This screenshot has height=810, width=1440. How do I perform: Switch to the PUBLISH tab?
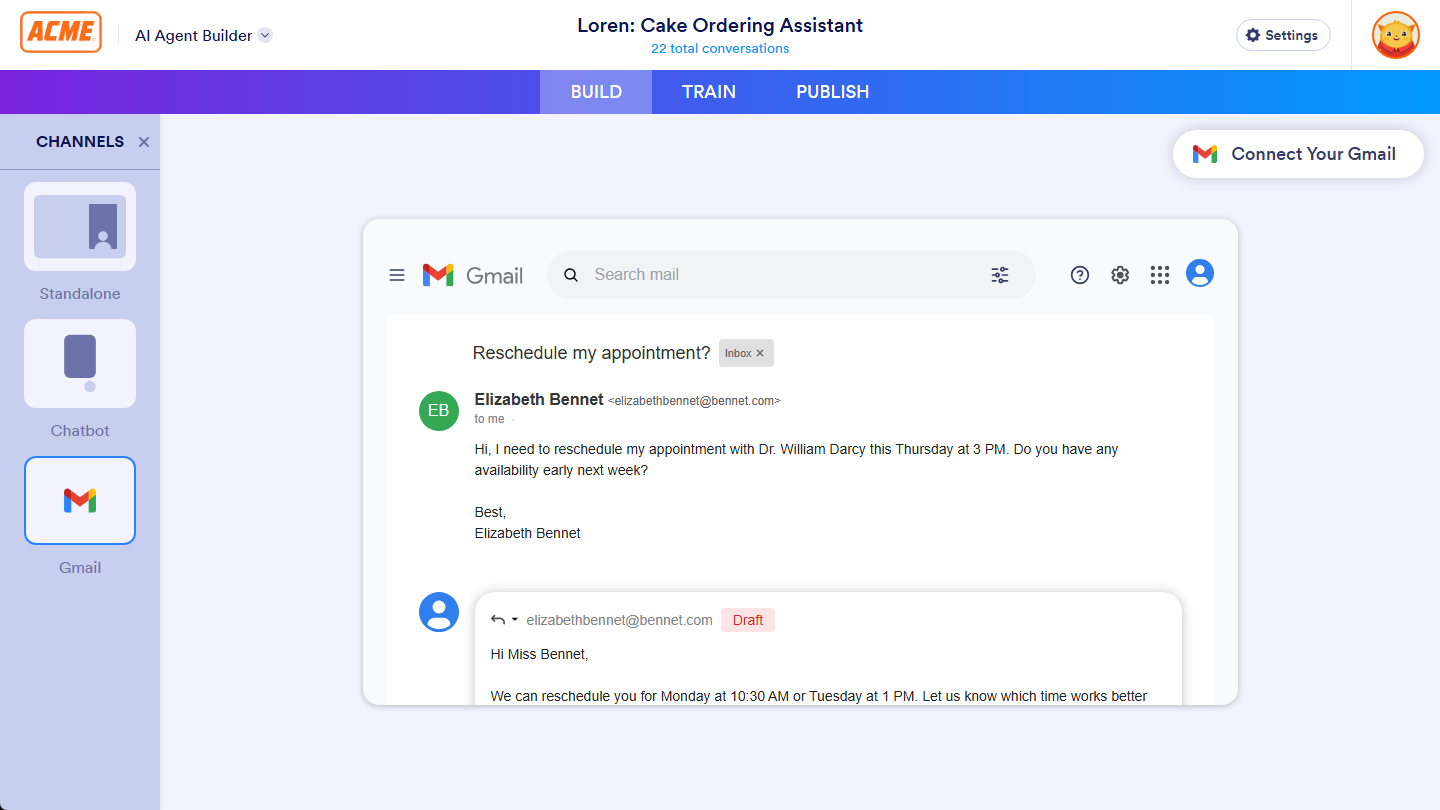click(x=832, y=92)
